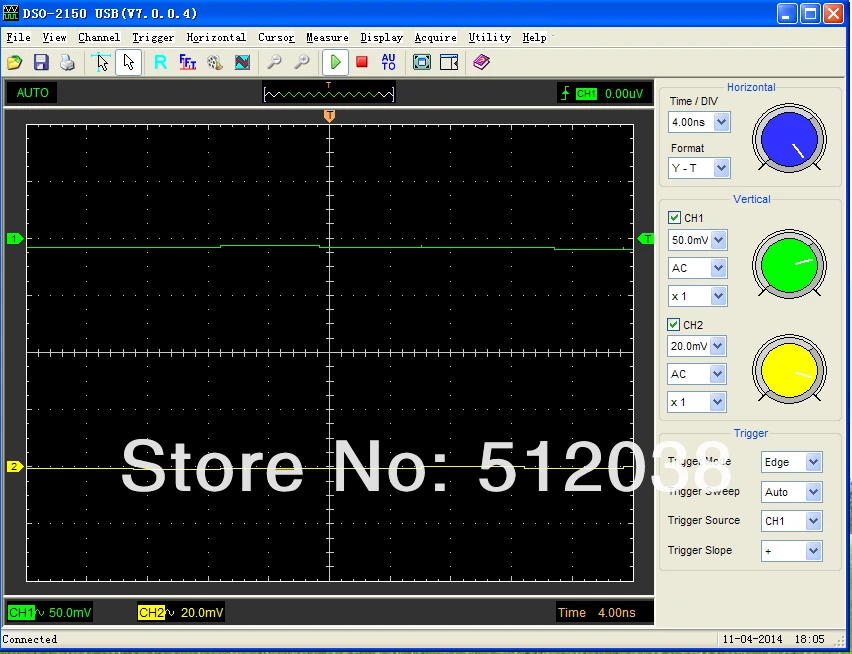Screen dimensions: 852x654
Task: Click the zoom in magnifier icon
Action: (x=302, y=62)
